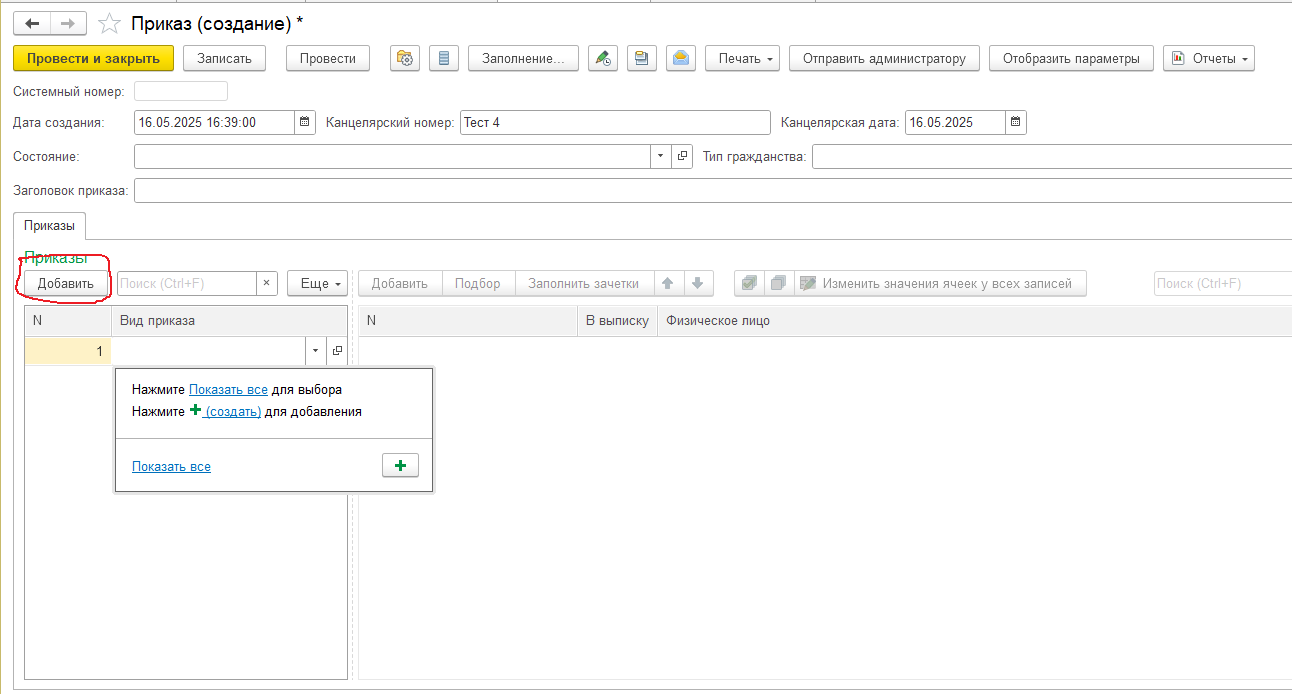Click the Вид приказа column header

click(229, 321)
